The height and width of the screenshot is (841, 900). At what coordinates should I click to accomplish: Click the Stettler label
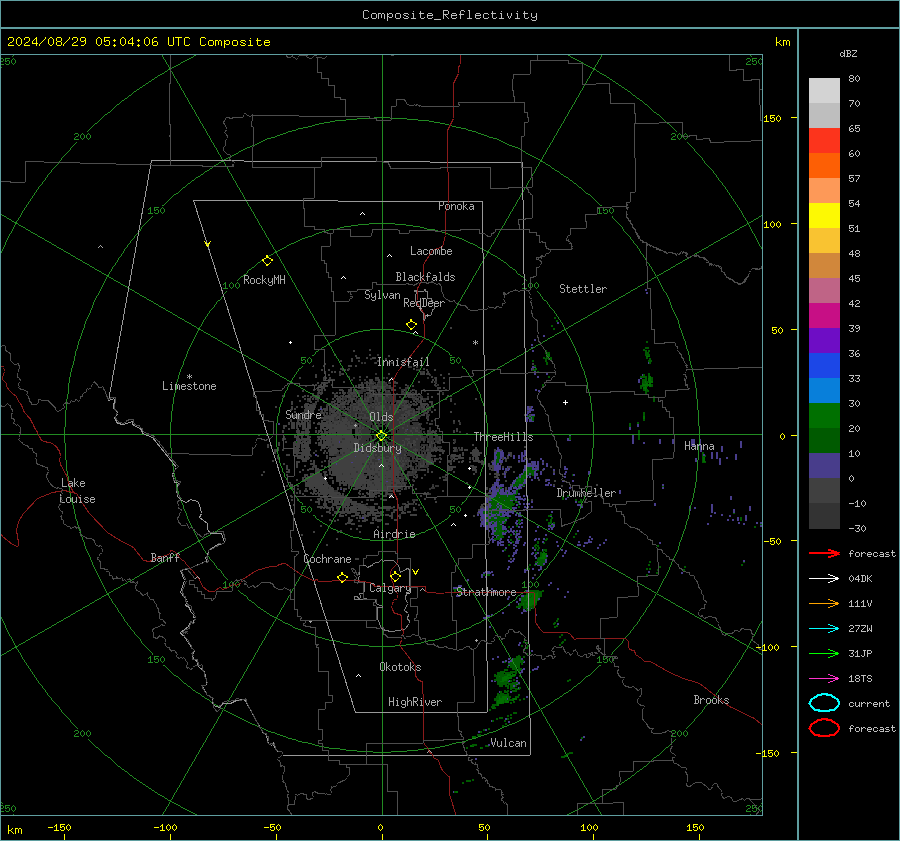point(583,289)
